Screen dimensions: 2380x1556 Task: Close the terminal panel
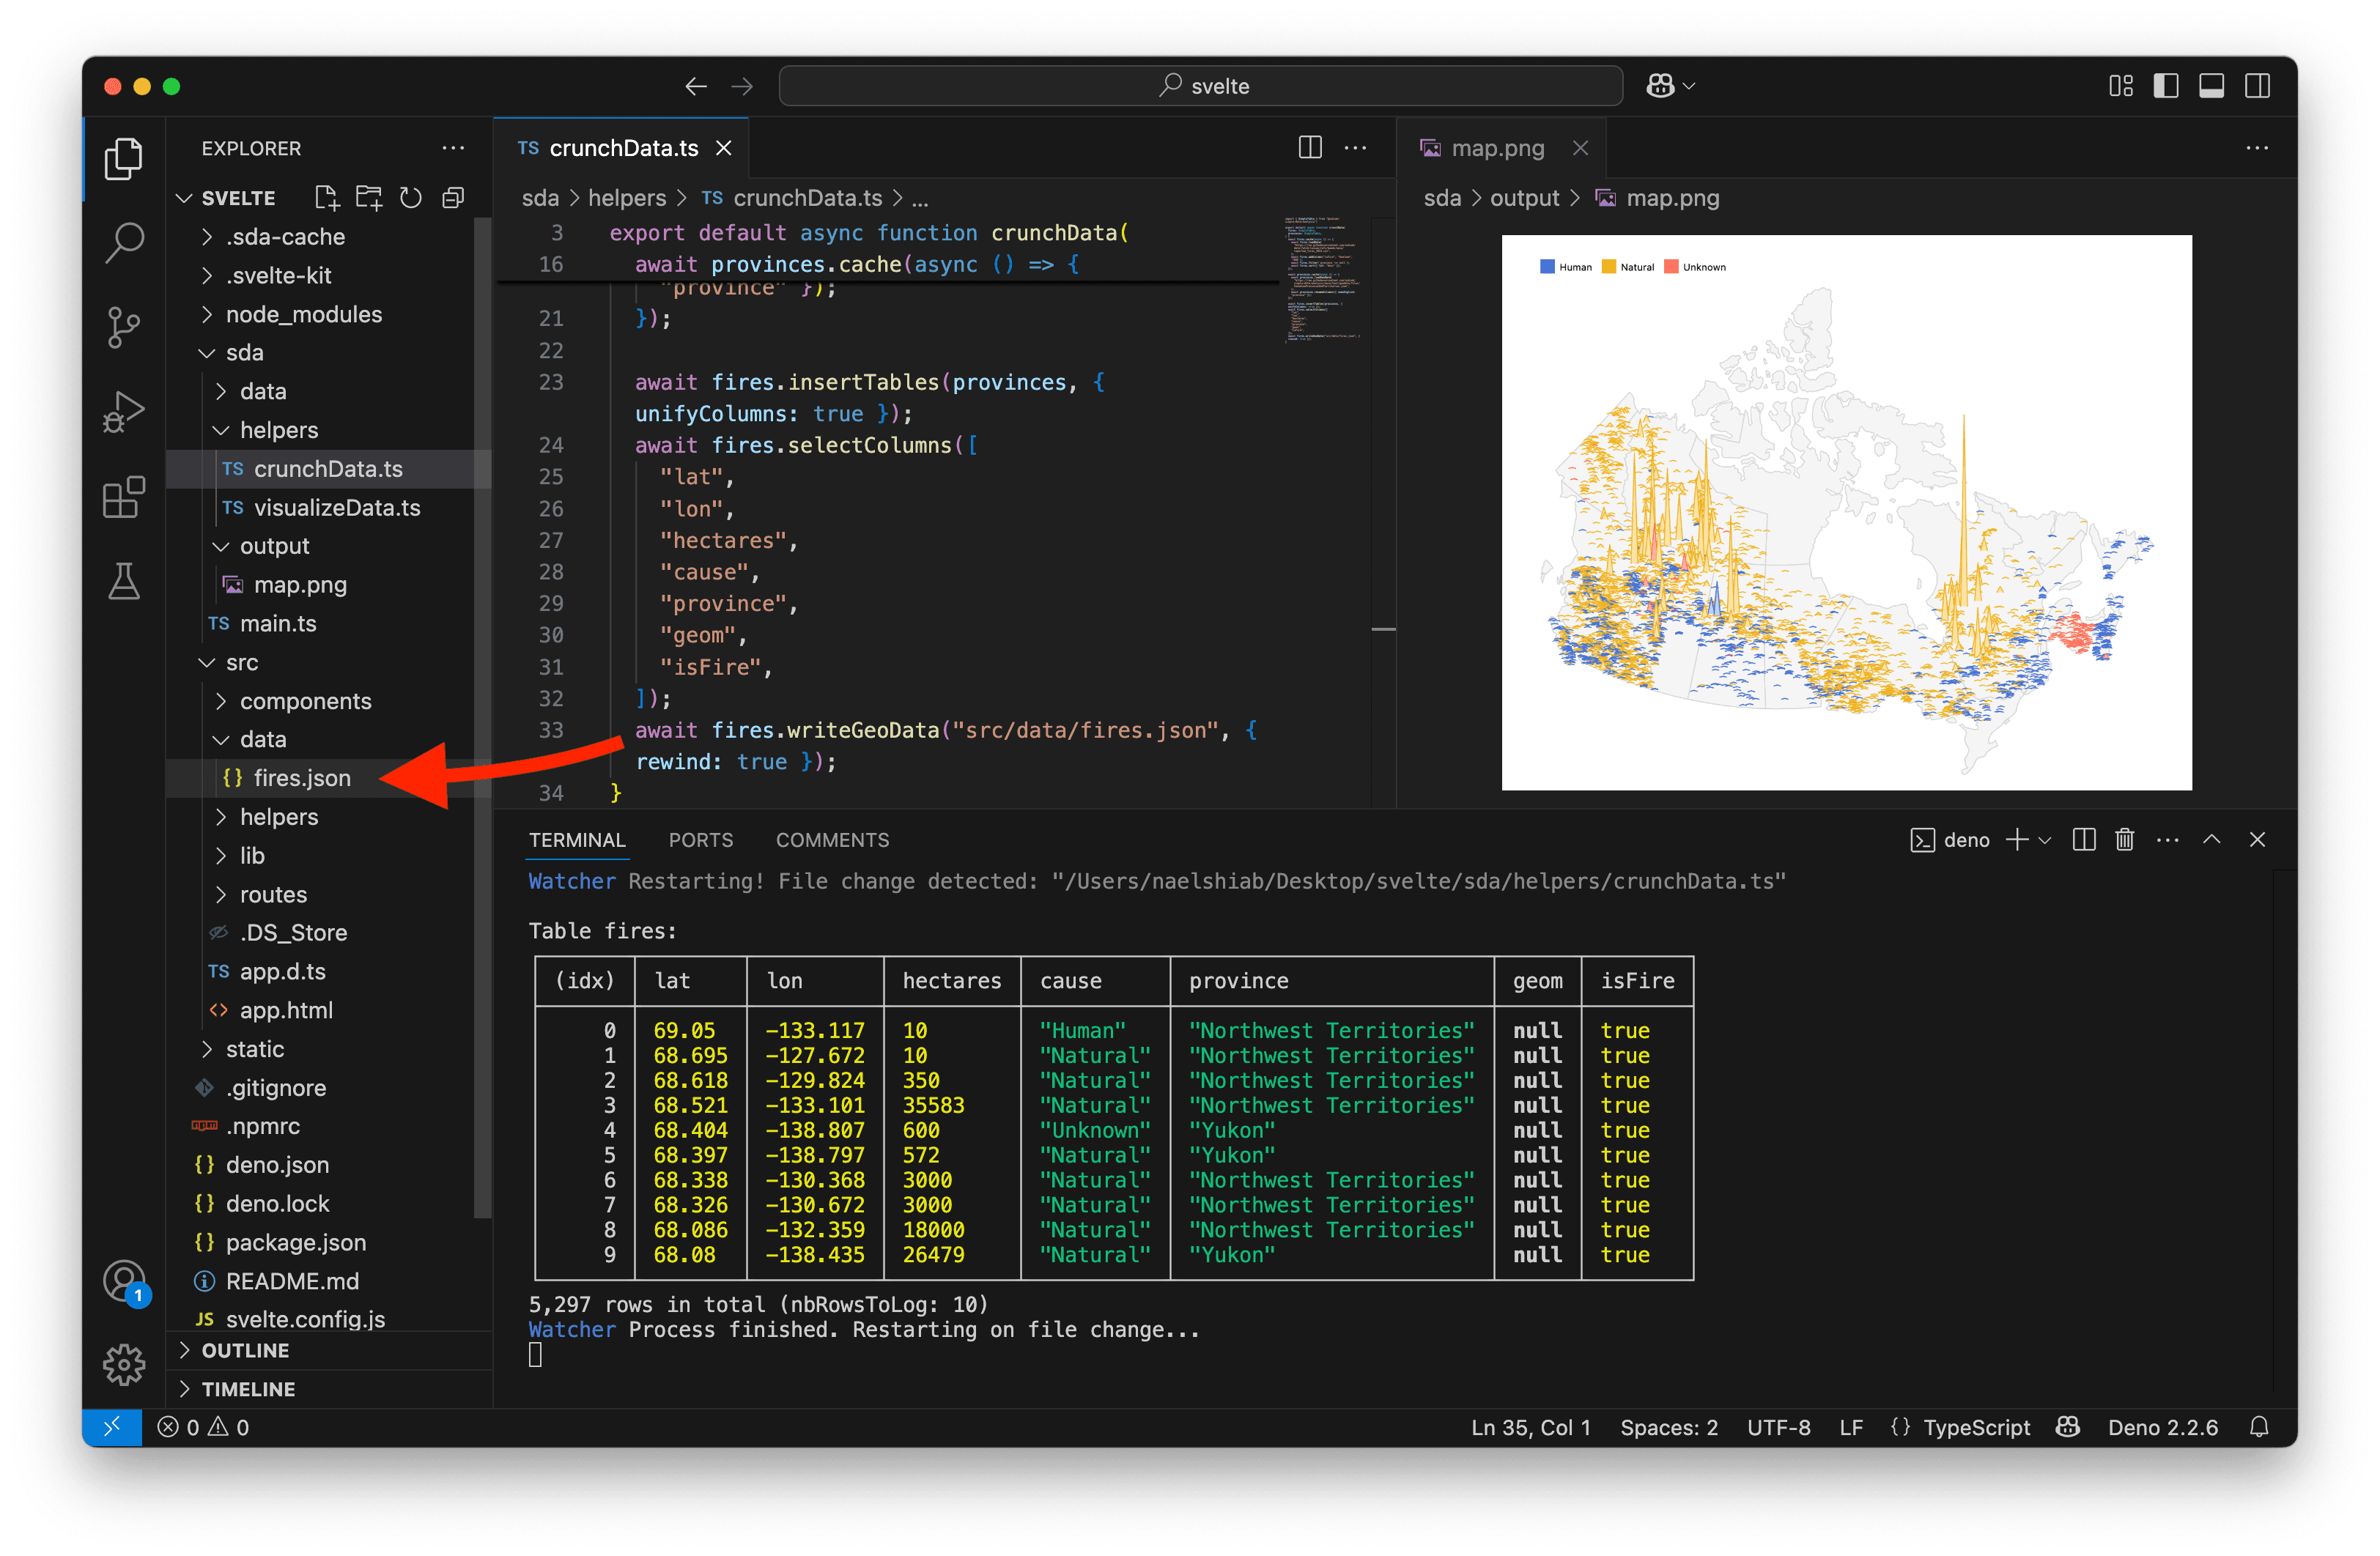point(2257,840)
